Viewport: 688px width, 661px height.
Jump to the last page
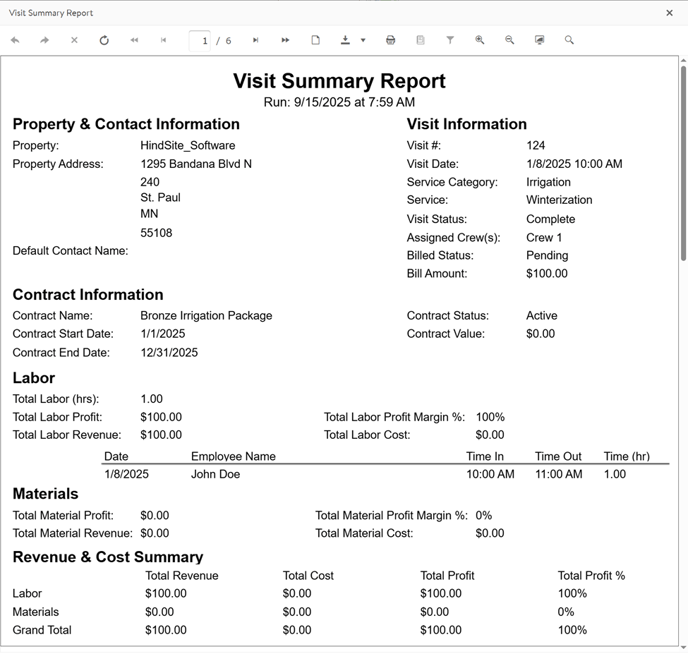tap(286, 41)
